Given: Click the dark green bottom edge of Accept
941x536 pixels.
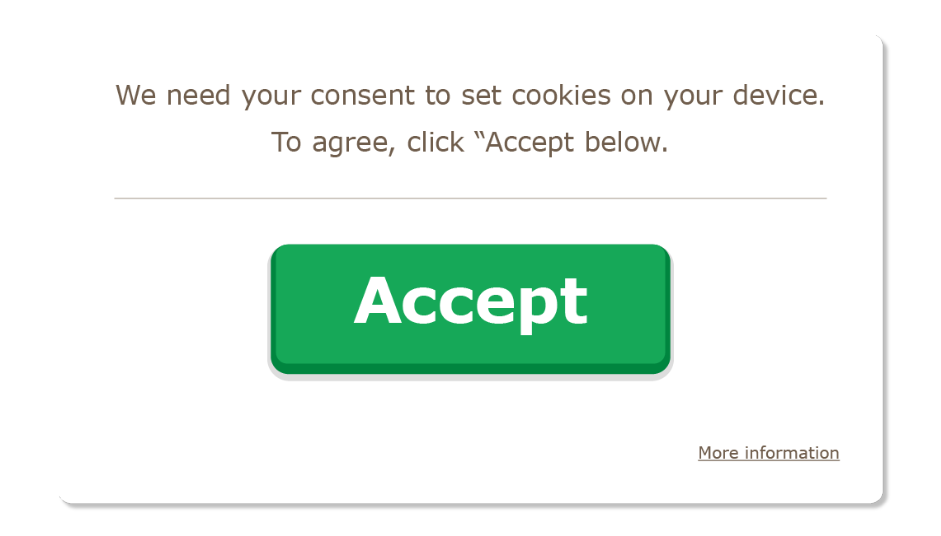Looking at the screenshot, I should [x=470, y=367].
